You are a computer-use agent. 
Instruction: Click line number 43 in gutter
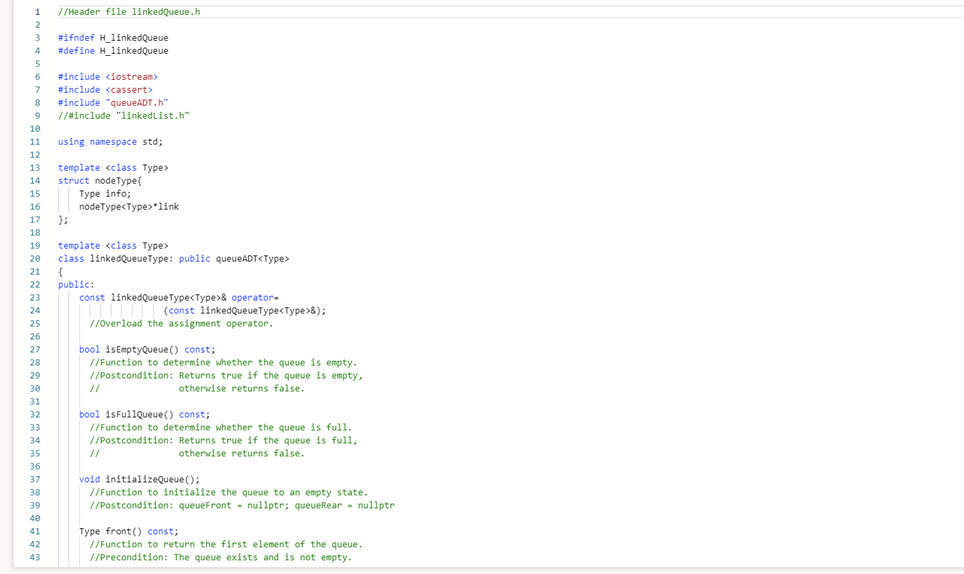coord(35,557)
